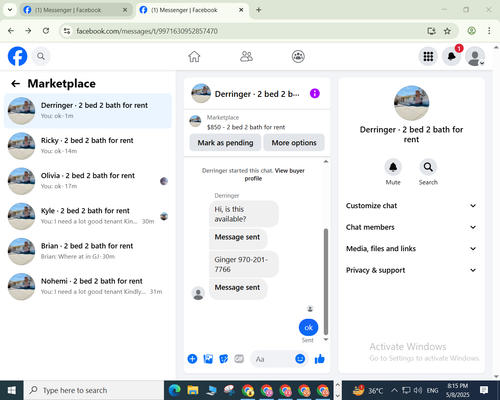500x400 pixels.
Task: Show hidden system tray icons
Action: click(394, 390)
